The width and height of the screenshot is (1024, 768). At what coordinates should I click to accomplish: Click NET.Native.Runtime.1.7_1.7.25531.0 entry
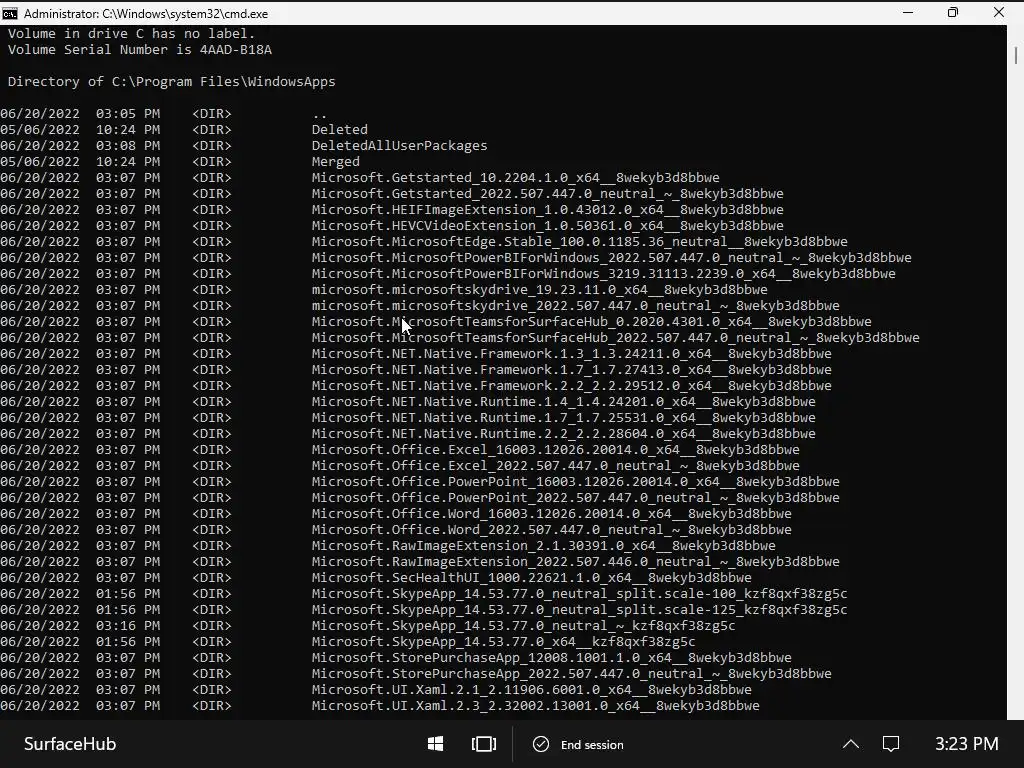(564, 417)
